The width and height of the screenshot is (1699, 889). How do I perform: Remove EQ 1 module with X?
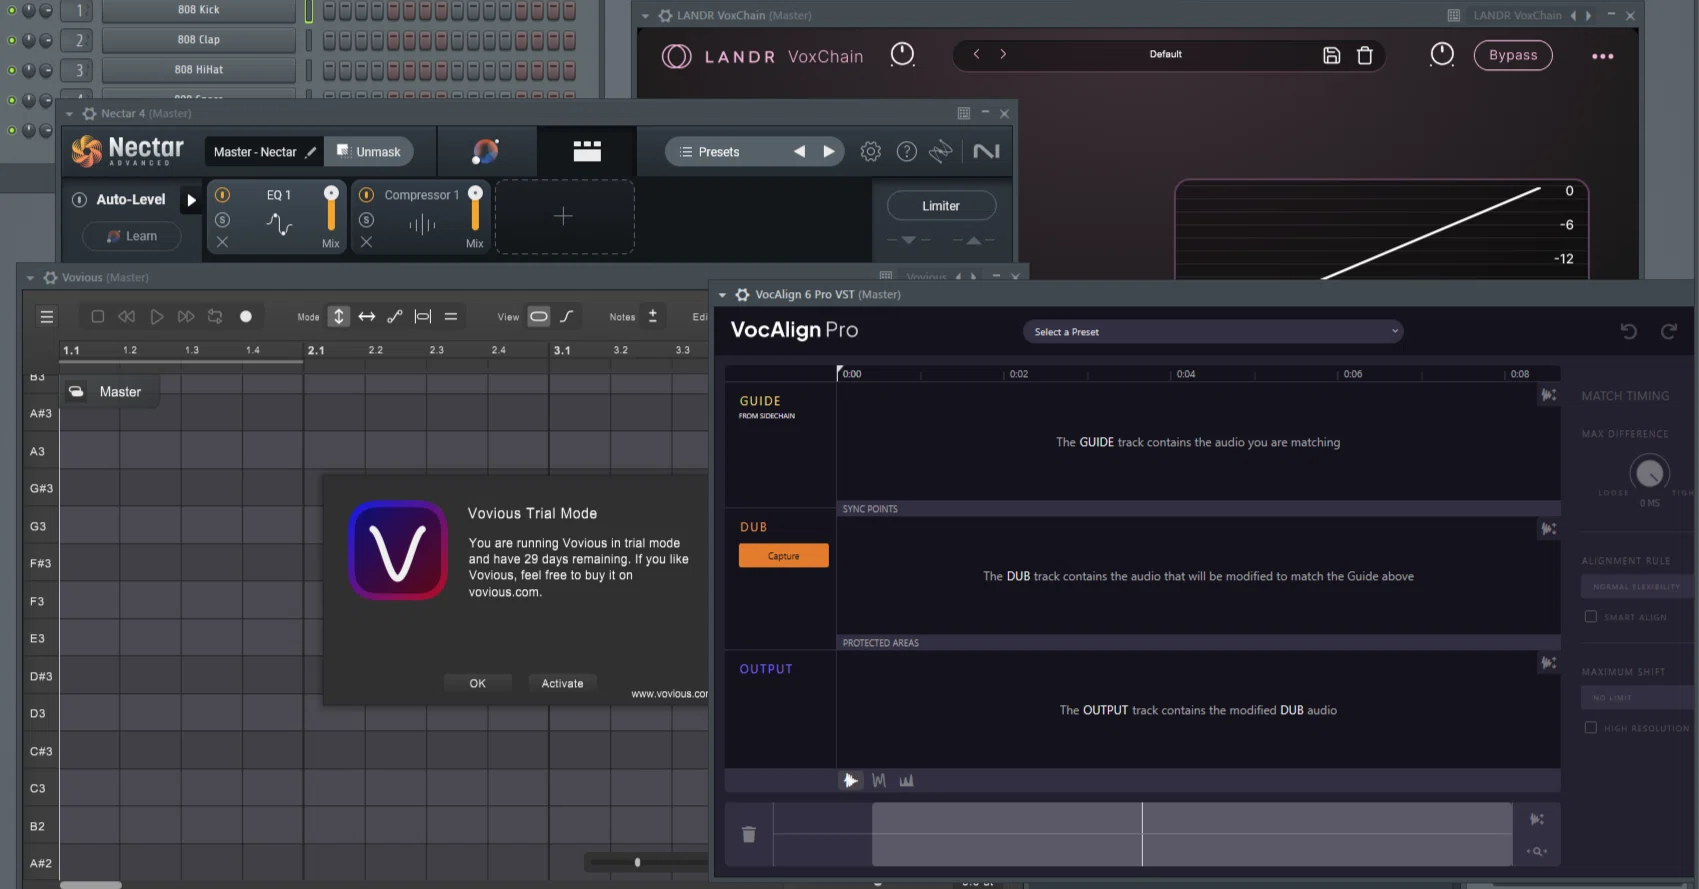coord(222,242)
